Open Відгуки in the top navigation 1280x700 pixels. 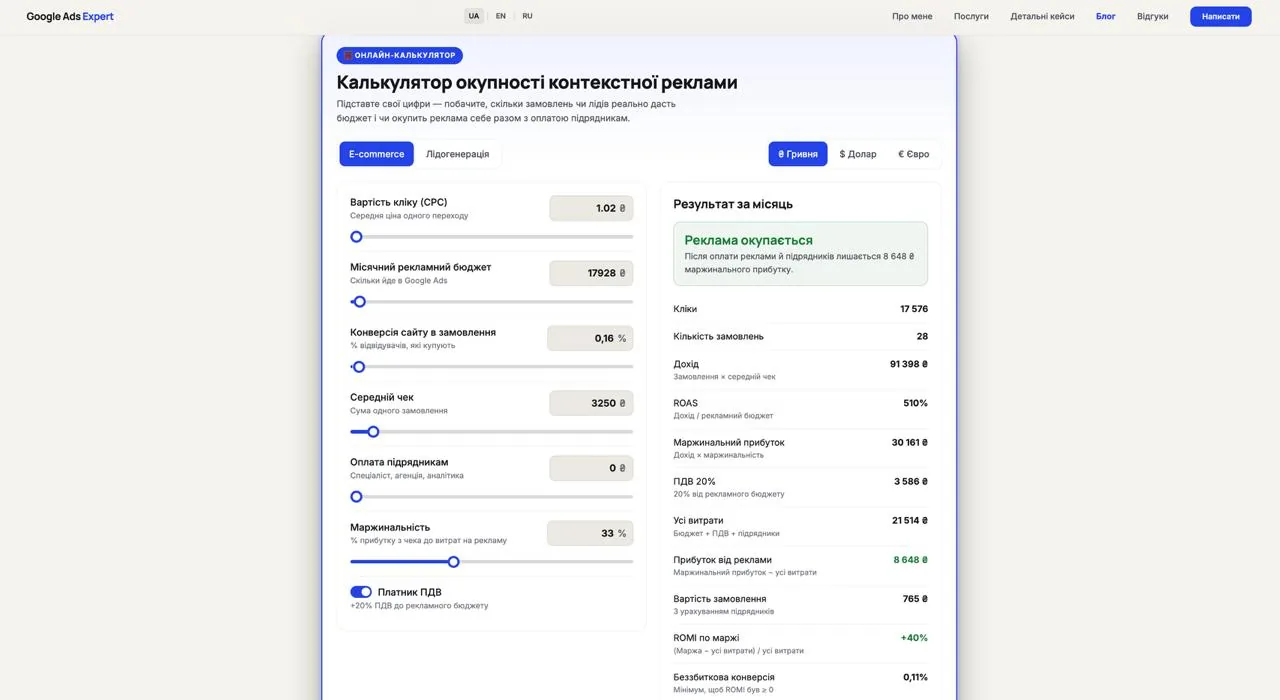(1153, 16)
